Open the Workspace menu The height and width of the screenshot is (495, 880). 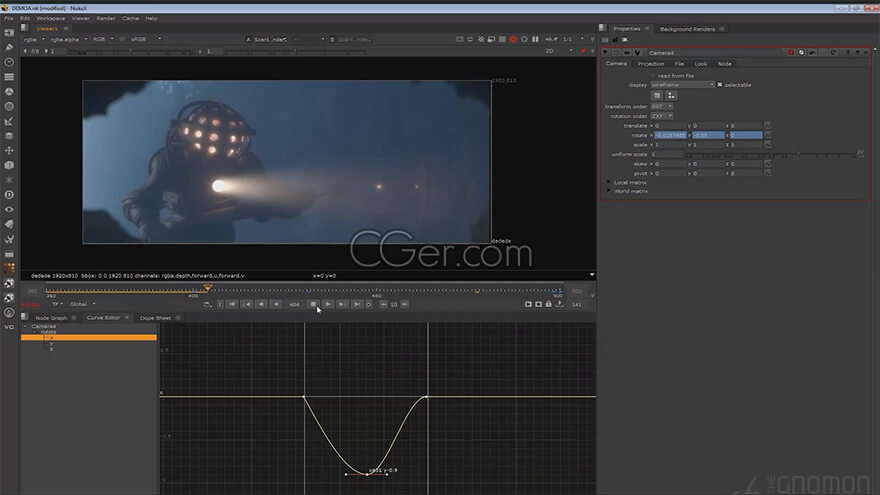click(x=51, y=19)
